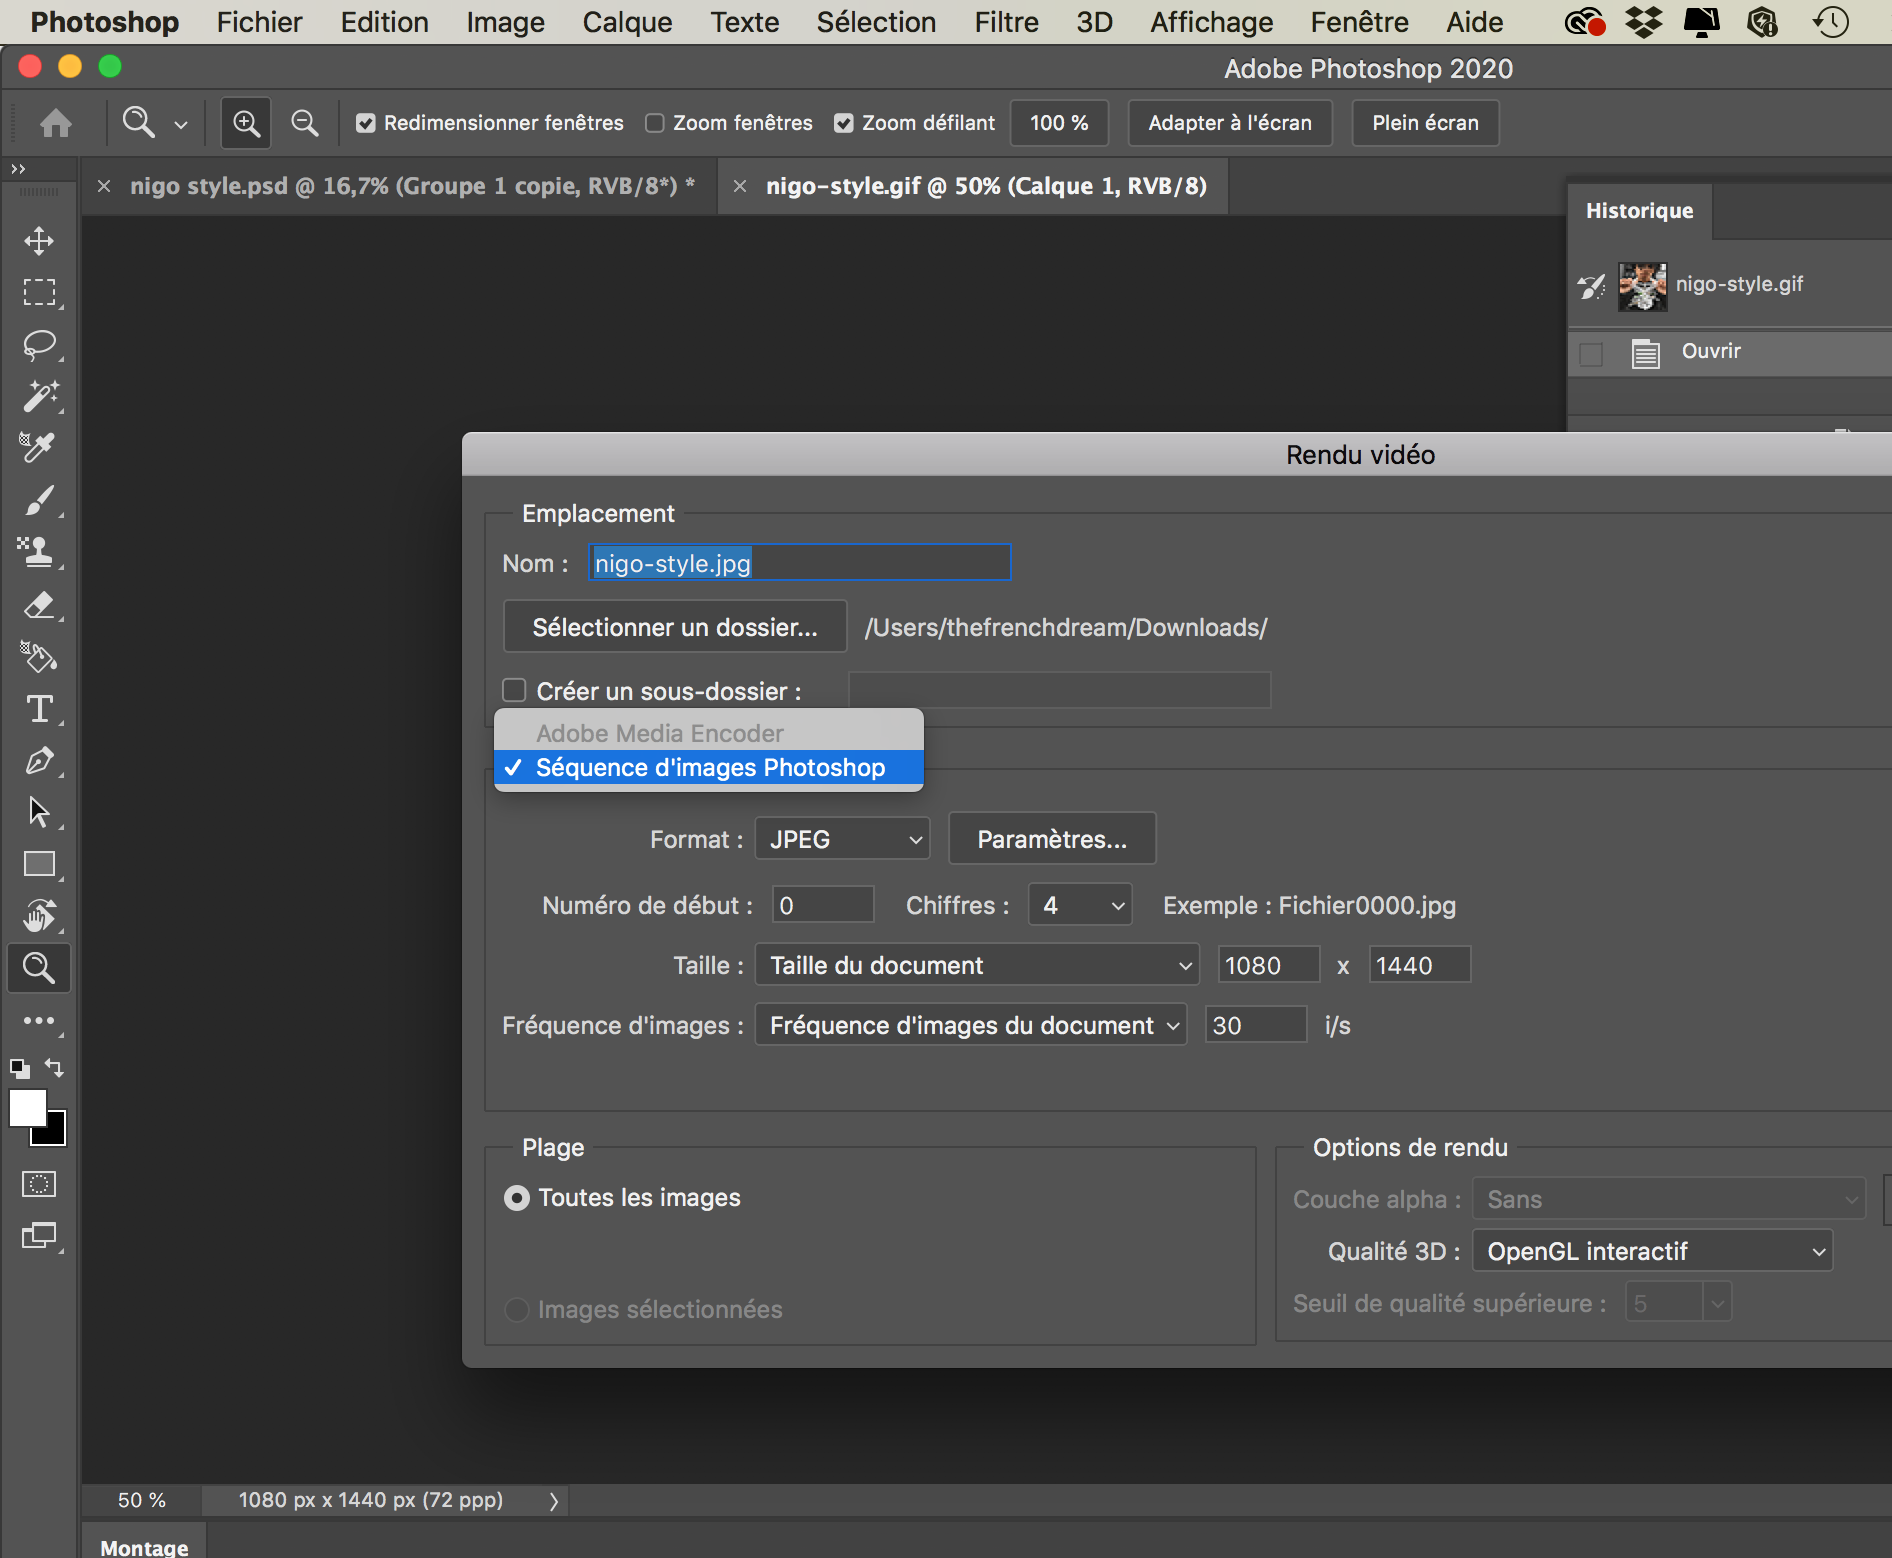Click the Sélectionner un dossier button
This screenshot has width=1892, height=1558.
click(675, 627)
